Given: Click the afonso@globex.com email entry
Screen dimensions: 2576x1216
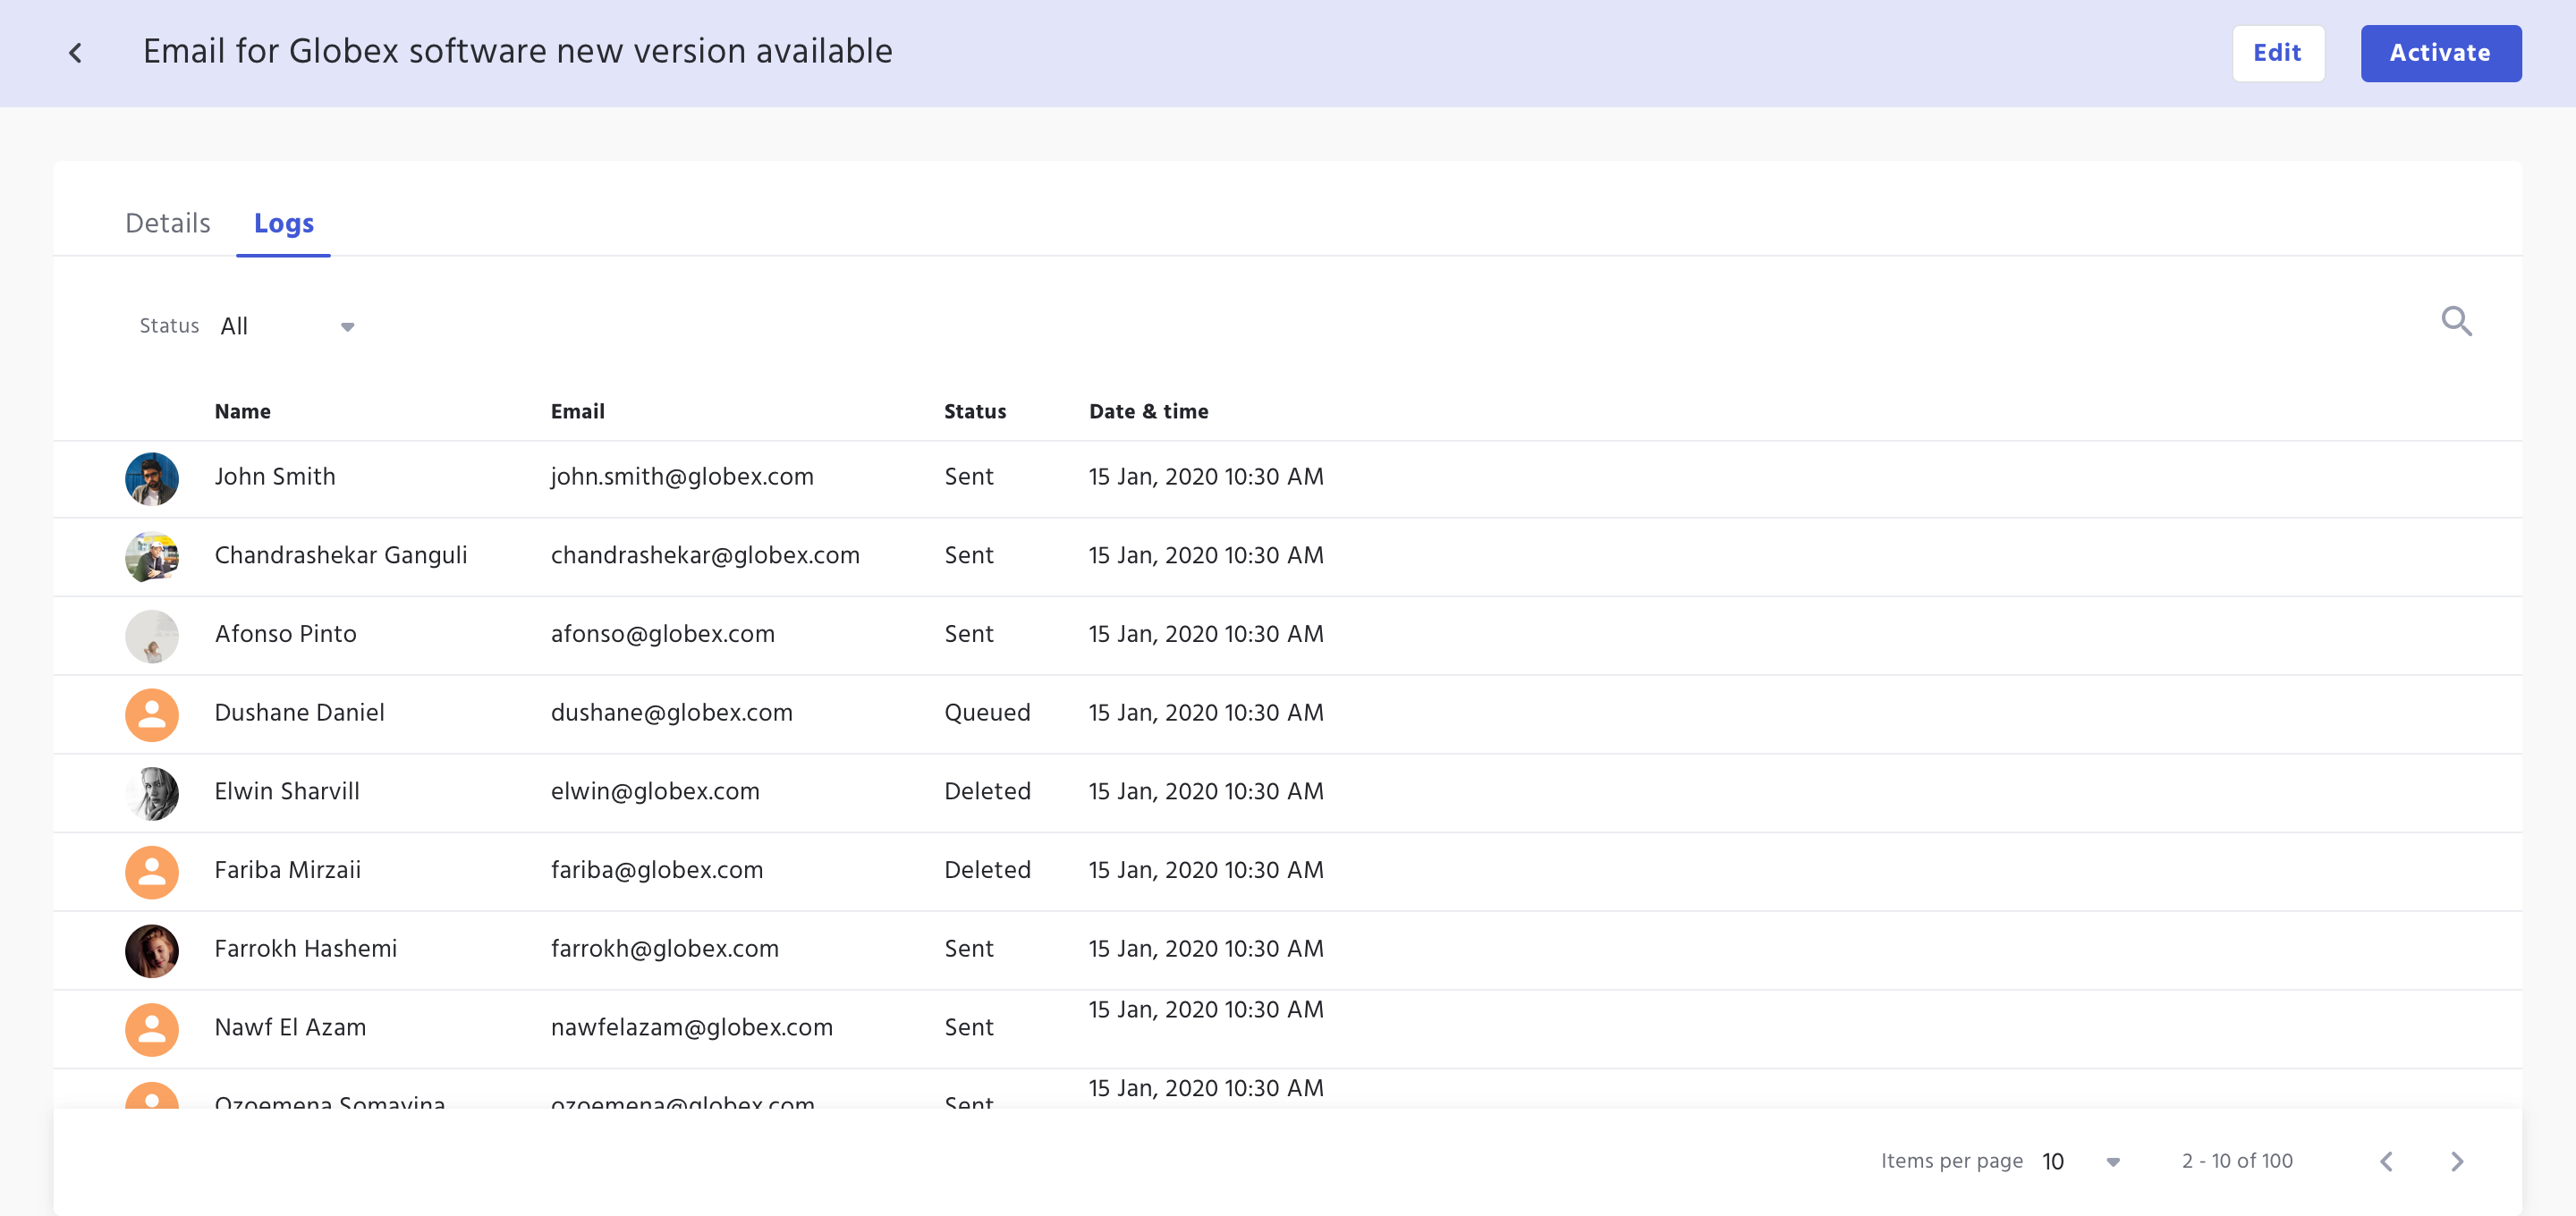Looking at the screenshot, I should coord(662,634).
